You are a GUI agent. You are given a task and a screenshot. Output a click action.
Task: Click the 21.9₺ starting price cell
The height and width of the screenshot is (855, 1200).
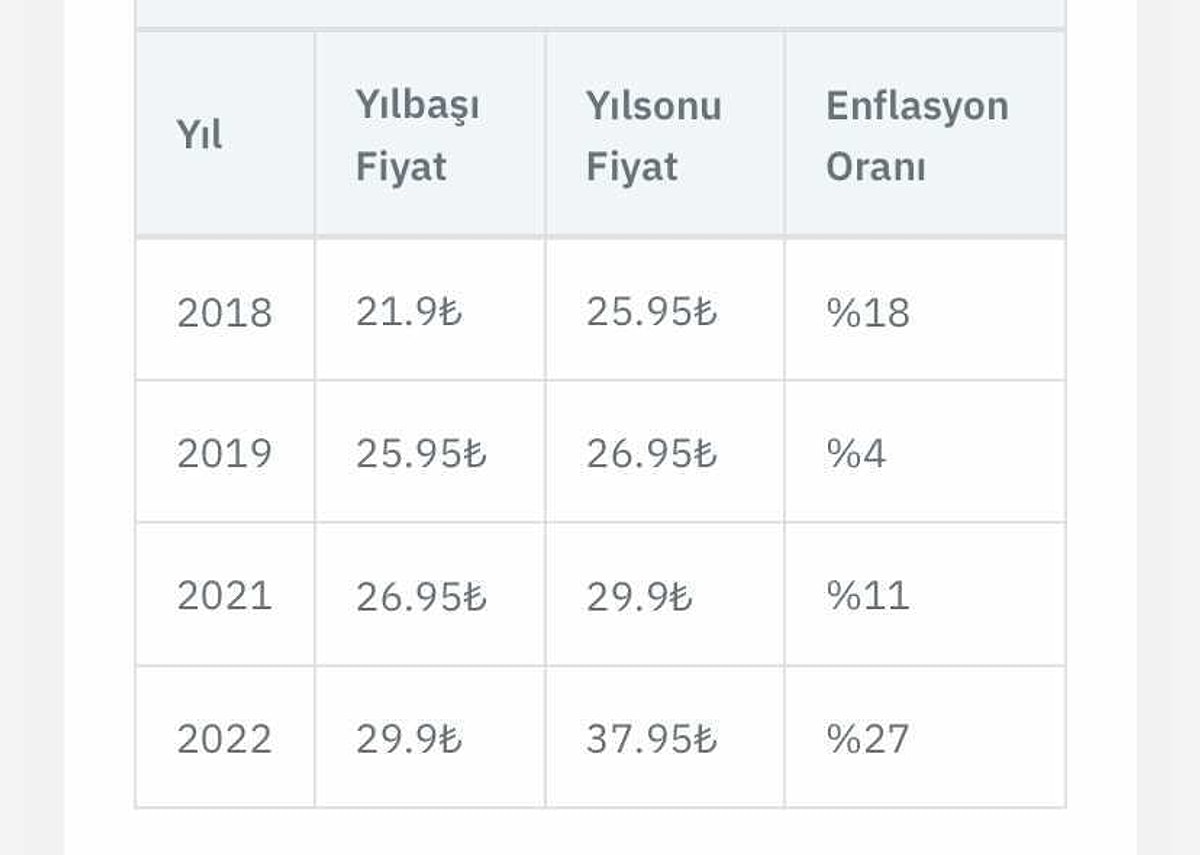[409, 312]
